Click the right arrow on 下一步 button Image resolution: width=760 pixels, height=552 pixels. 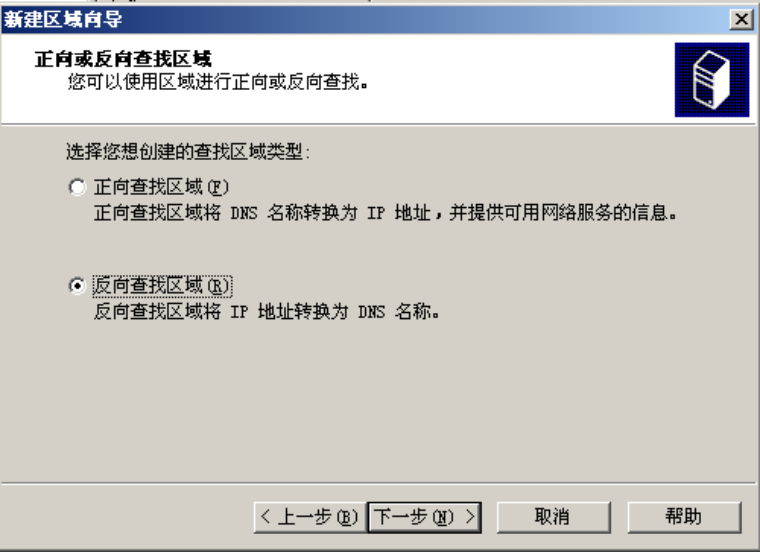(x=469, y=517)
